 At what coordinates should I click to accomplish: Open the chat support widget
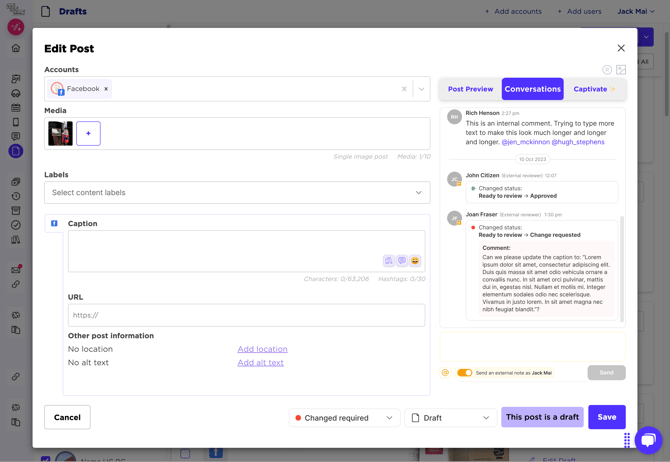(x=648, y=439)
